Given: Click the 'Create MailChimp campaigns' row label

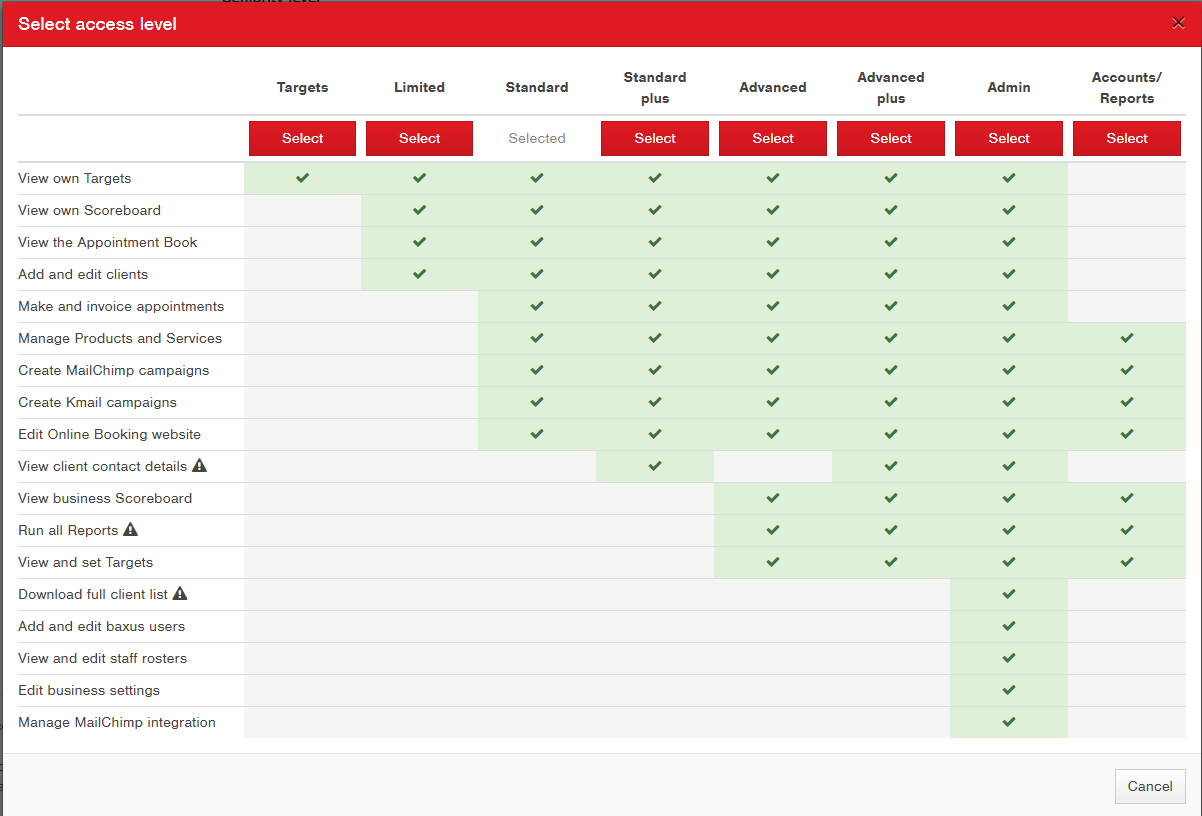Looking at the screenshot, I should click(114, 370).
